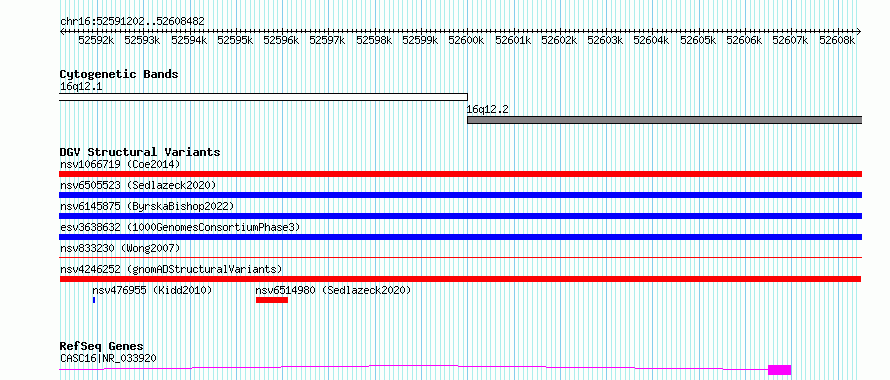Click the 52594k ruler tick label
Viewport: 890px width, 380px height.
click(x=189, y=40)
